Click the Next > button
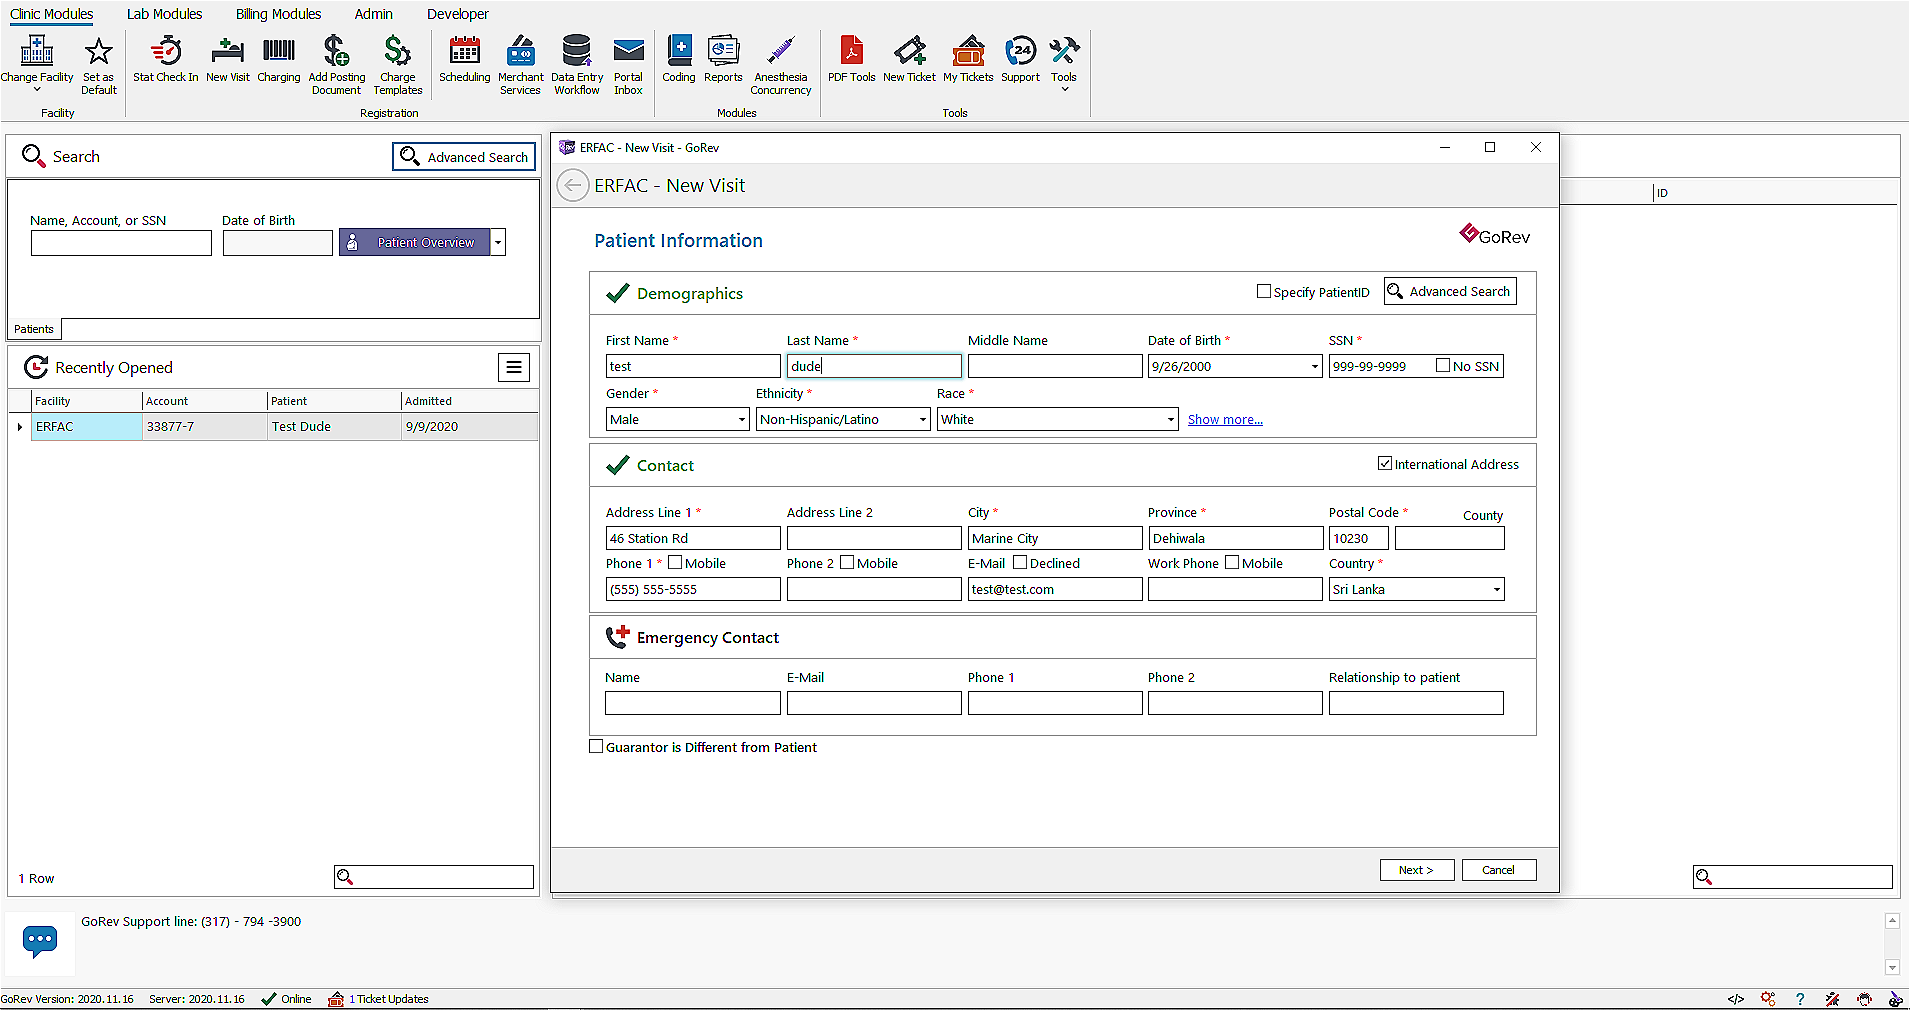This screenshot has width=1910, height=1010. (x=1416, y=870)
